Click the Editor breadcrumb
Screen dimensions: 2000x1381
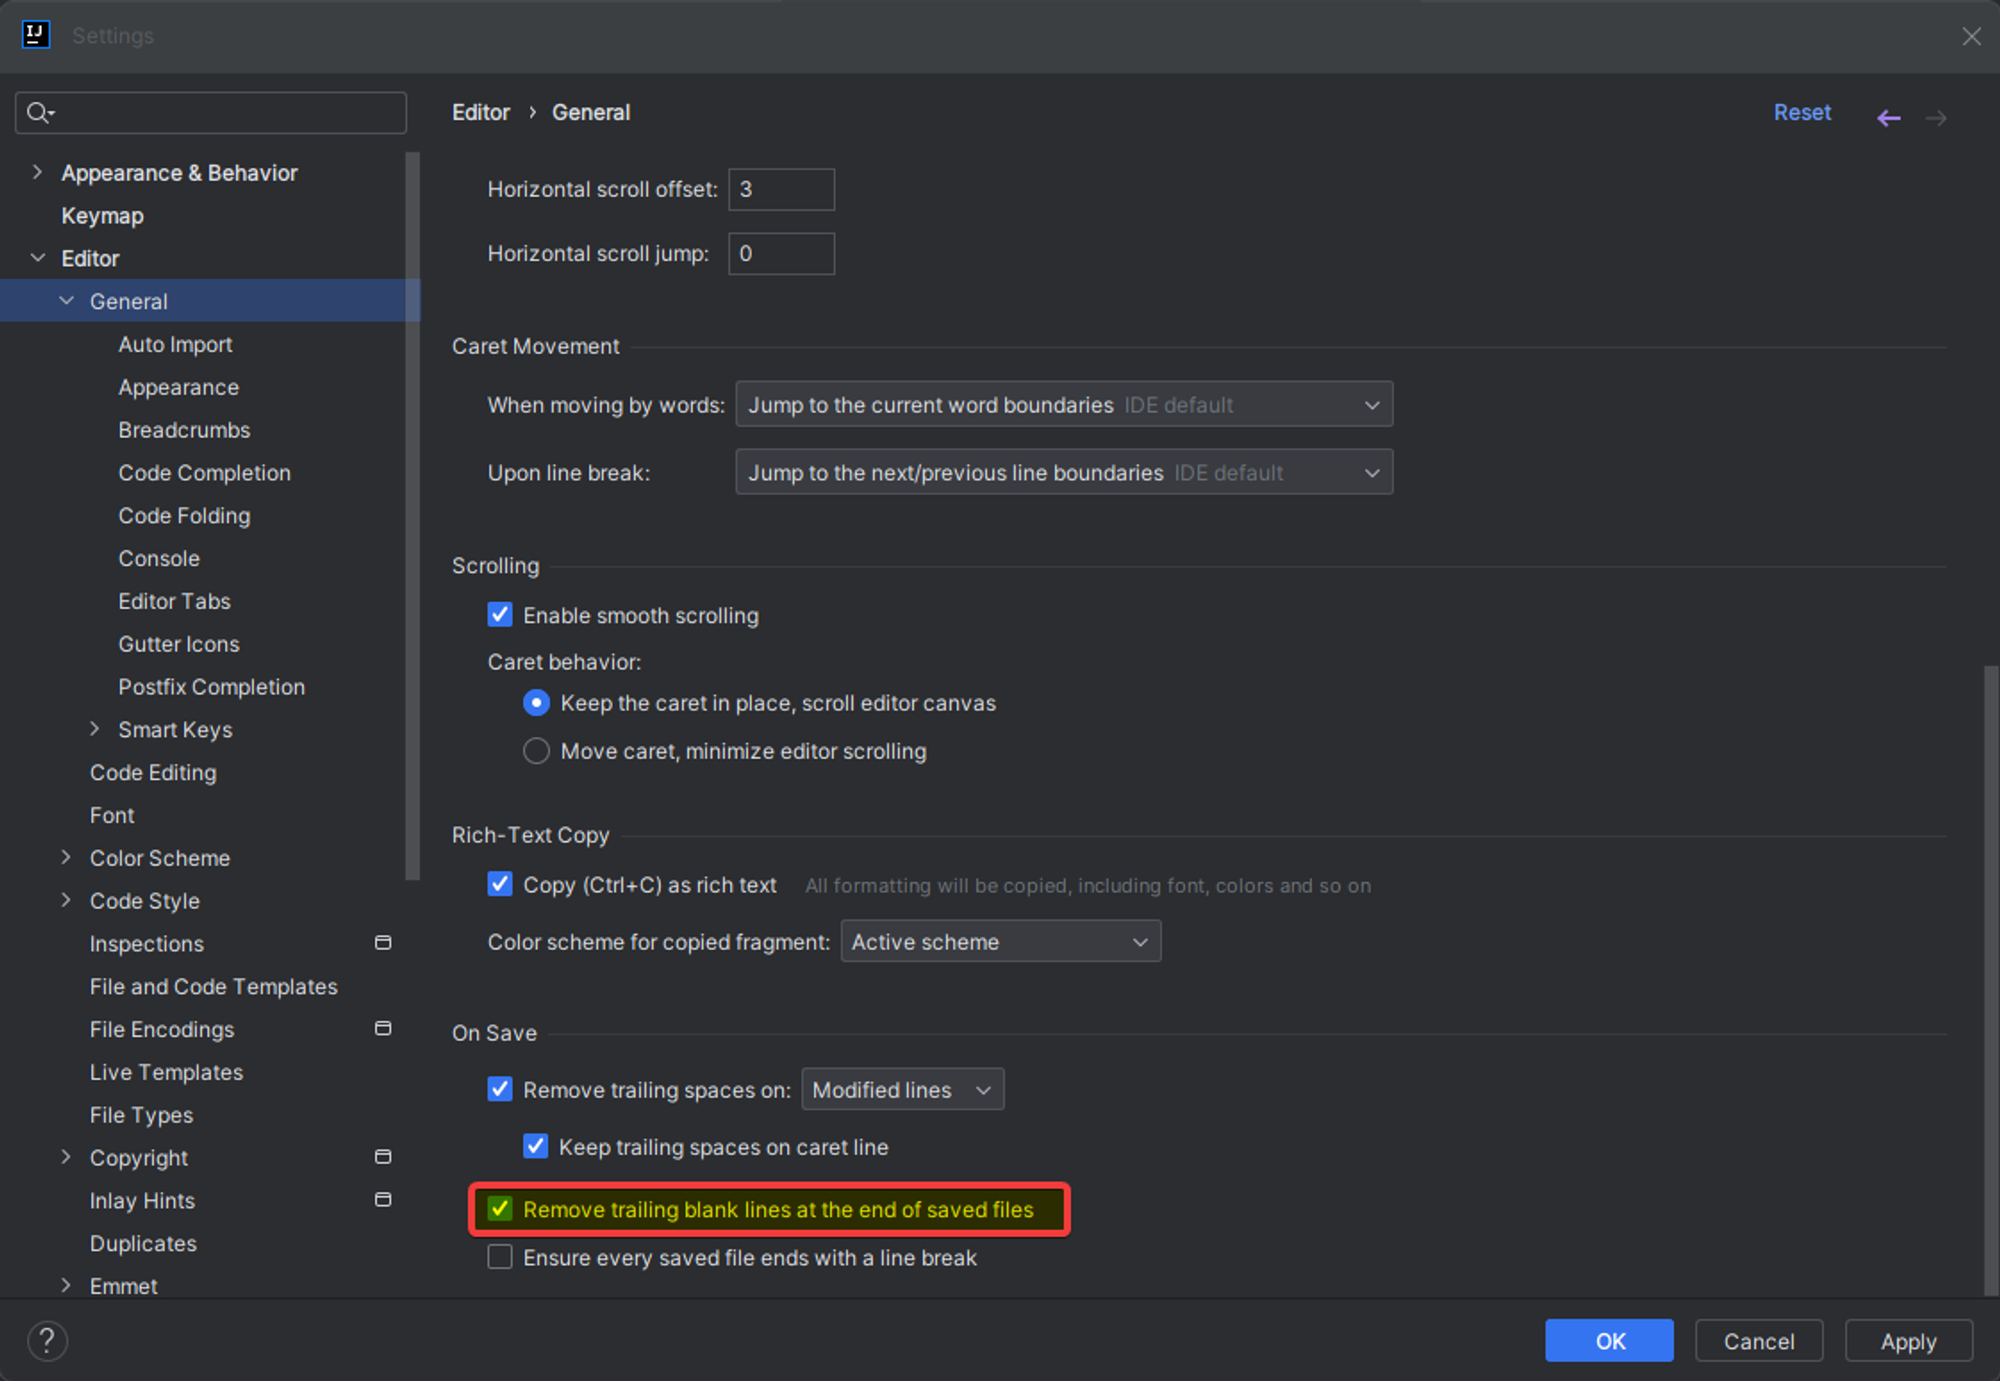tap(480, 112)
